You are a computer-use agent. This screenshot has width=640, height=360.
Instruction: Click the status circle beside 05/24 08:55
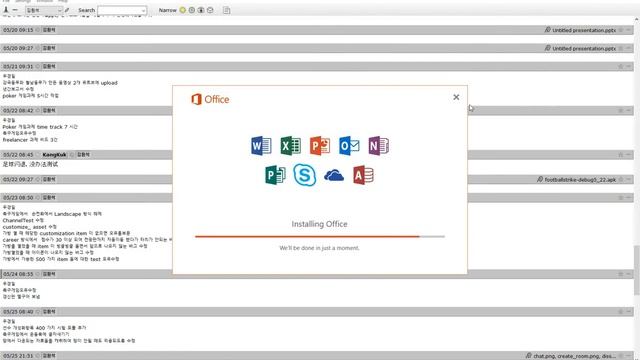coord(38,274)
